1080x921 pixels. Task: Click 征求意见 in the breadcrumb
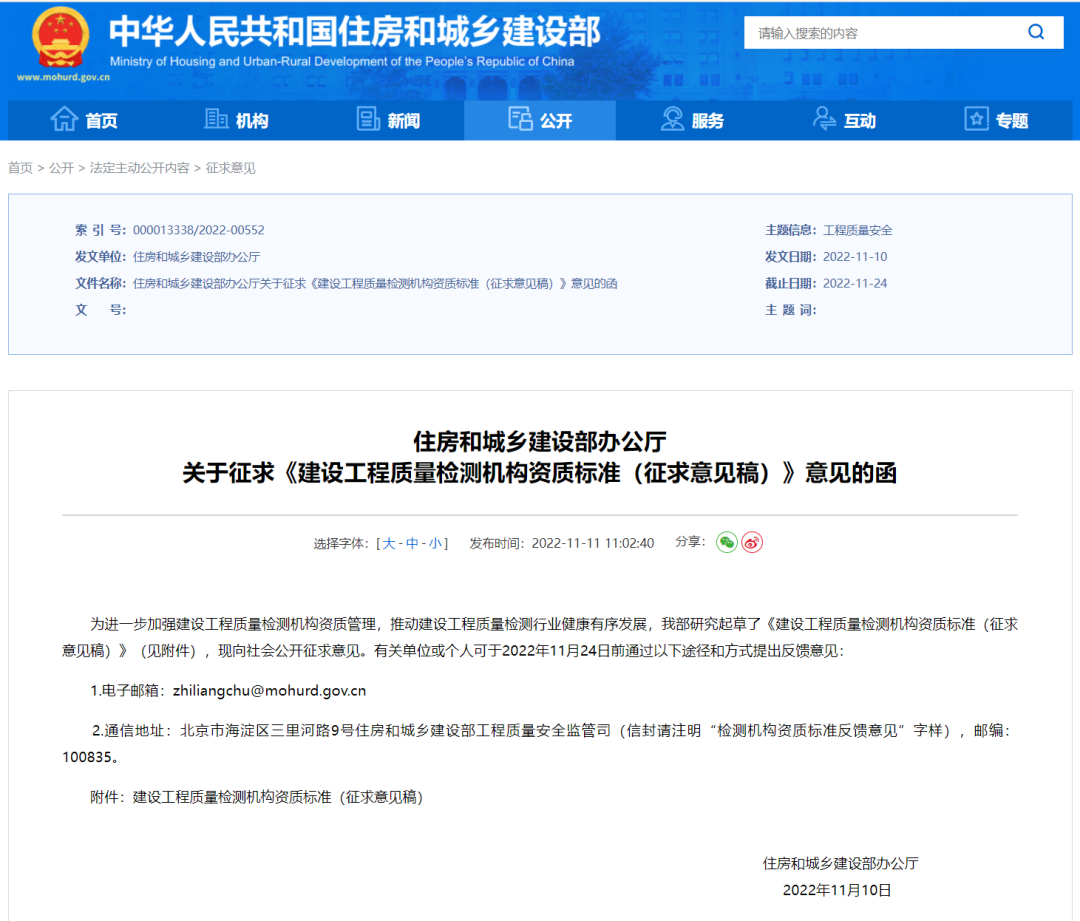tap(231, 168)
